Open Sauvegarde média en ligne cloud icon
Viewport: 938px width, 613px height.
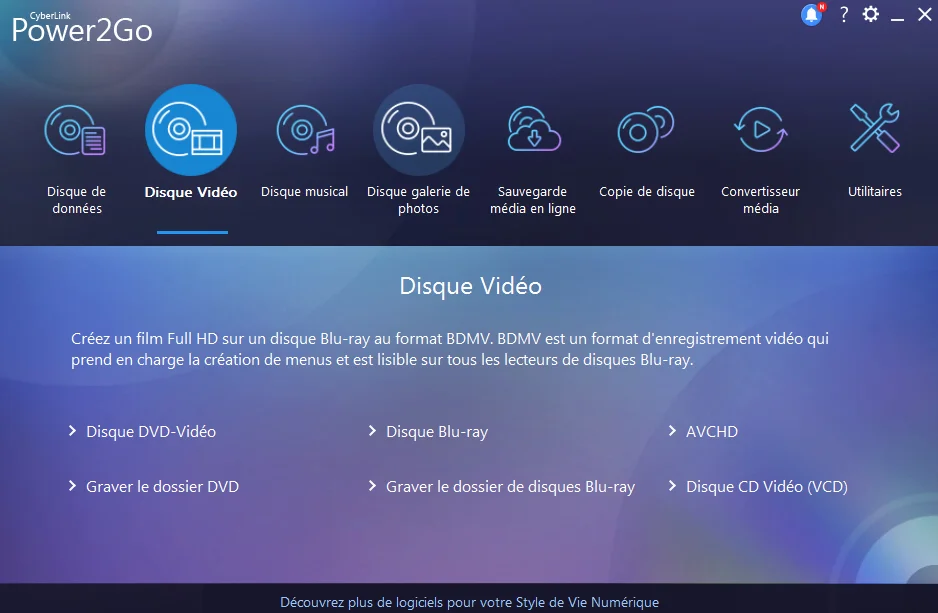[534, 129]
